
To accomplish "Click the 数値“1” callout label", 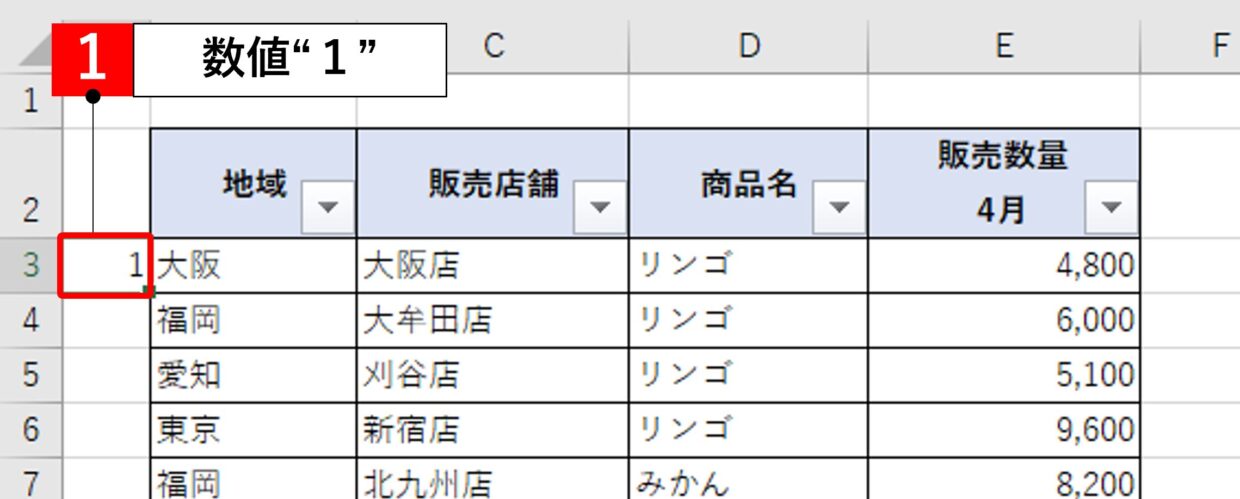I will [x=290, y=60].
